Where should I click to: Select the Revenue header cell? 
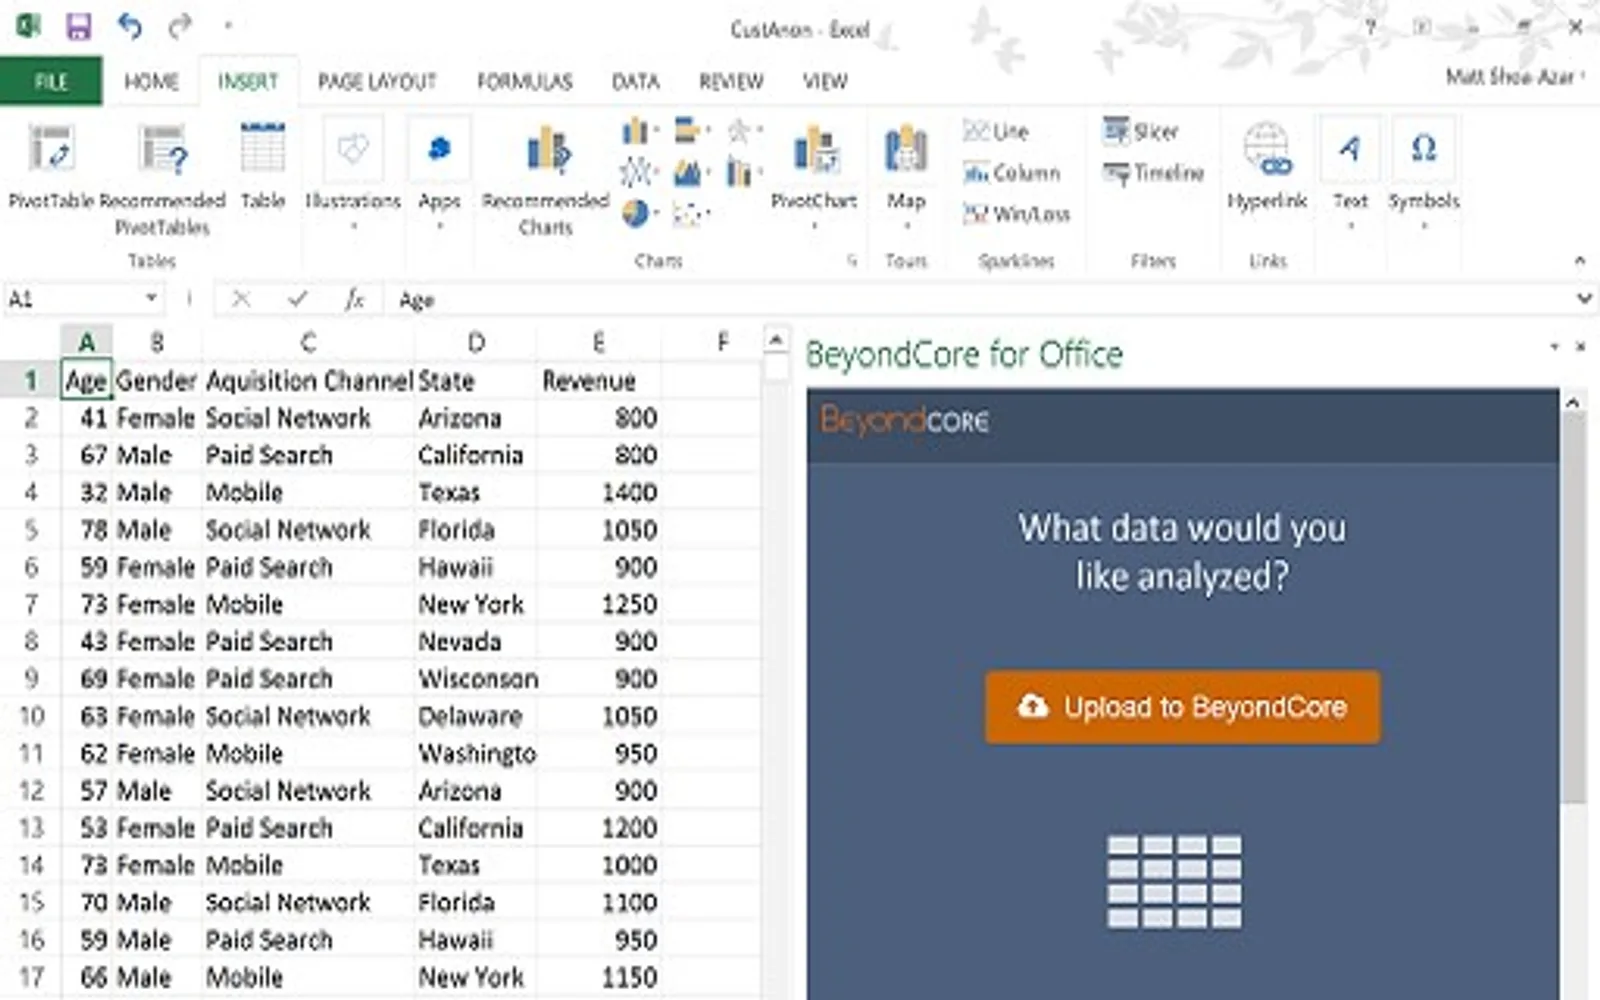coord(598,380)
